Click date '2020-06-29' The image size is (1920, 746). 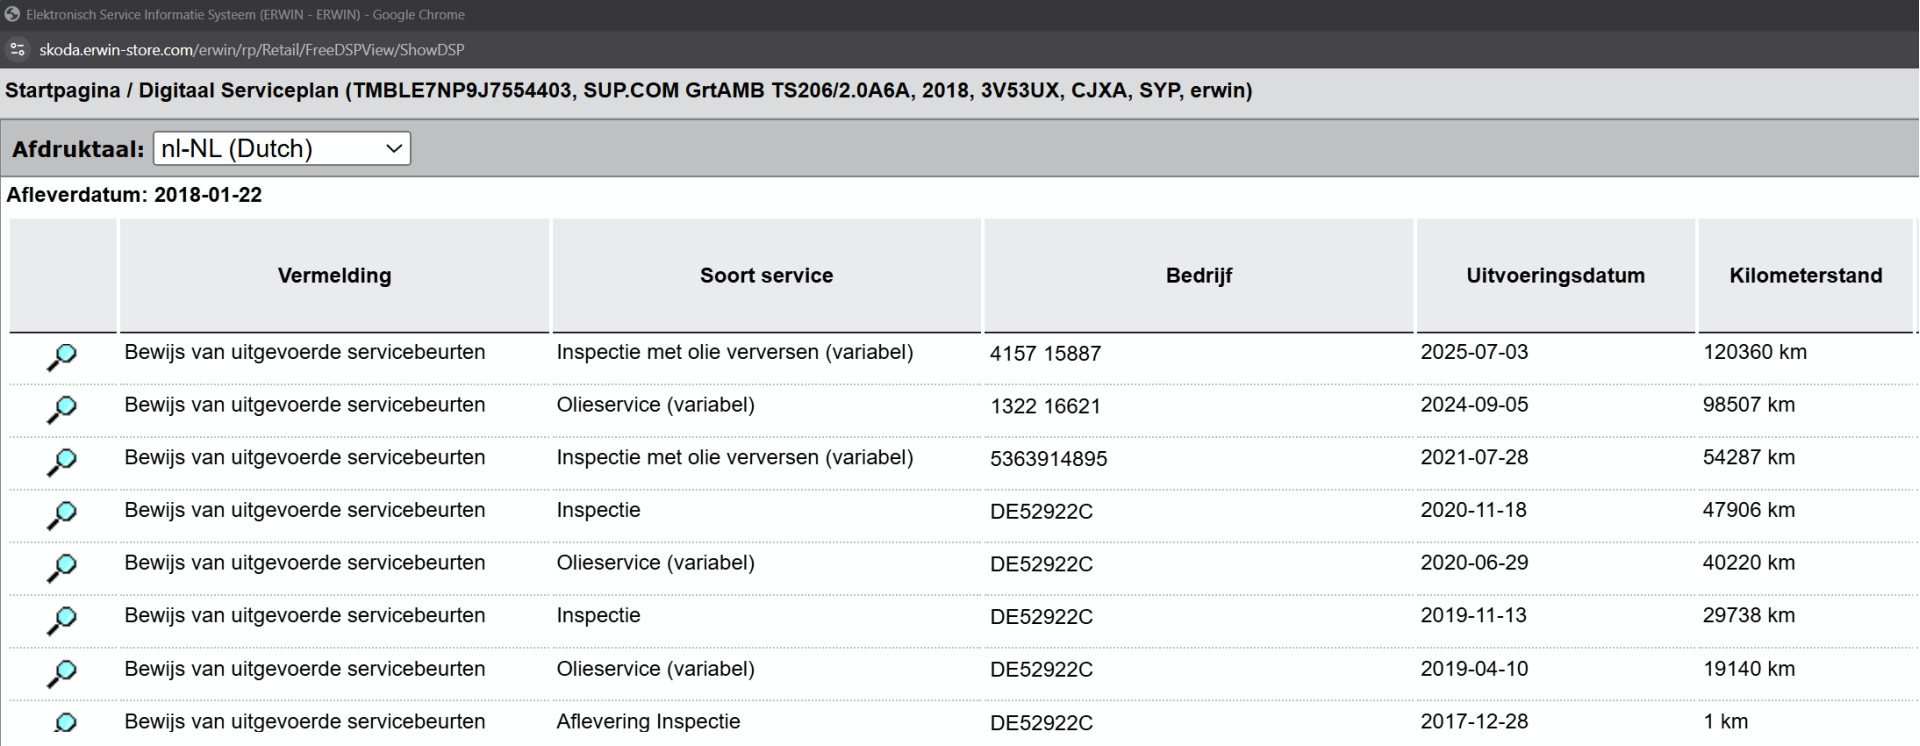(x=1474, y=563)
